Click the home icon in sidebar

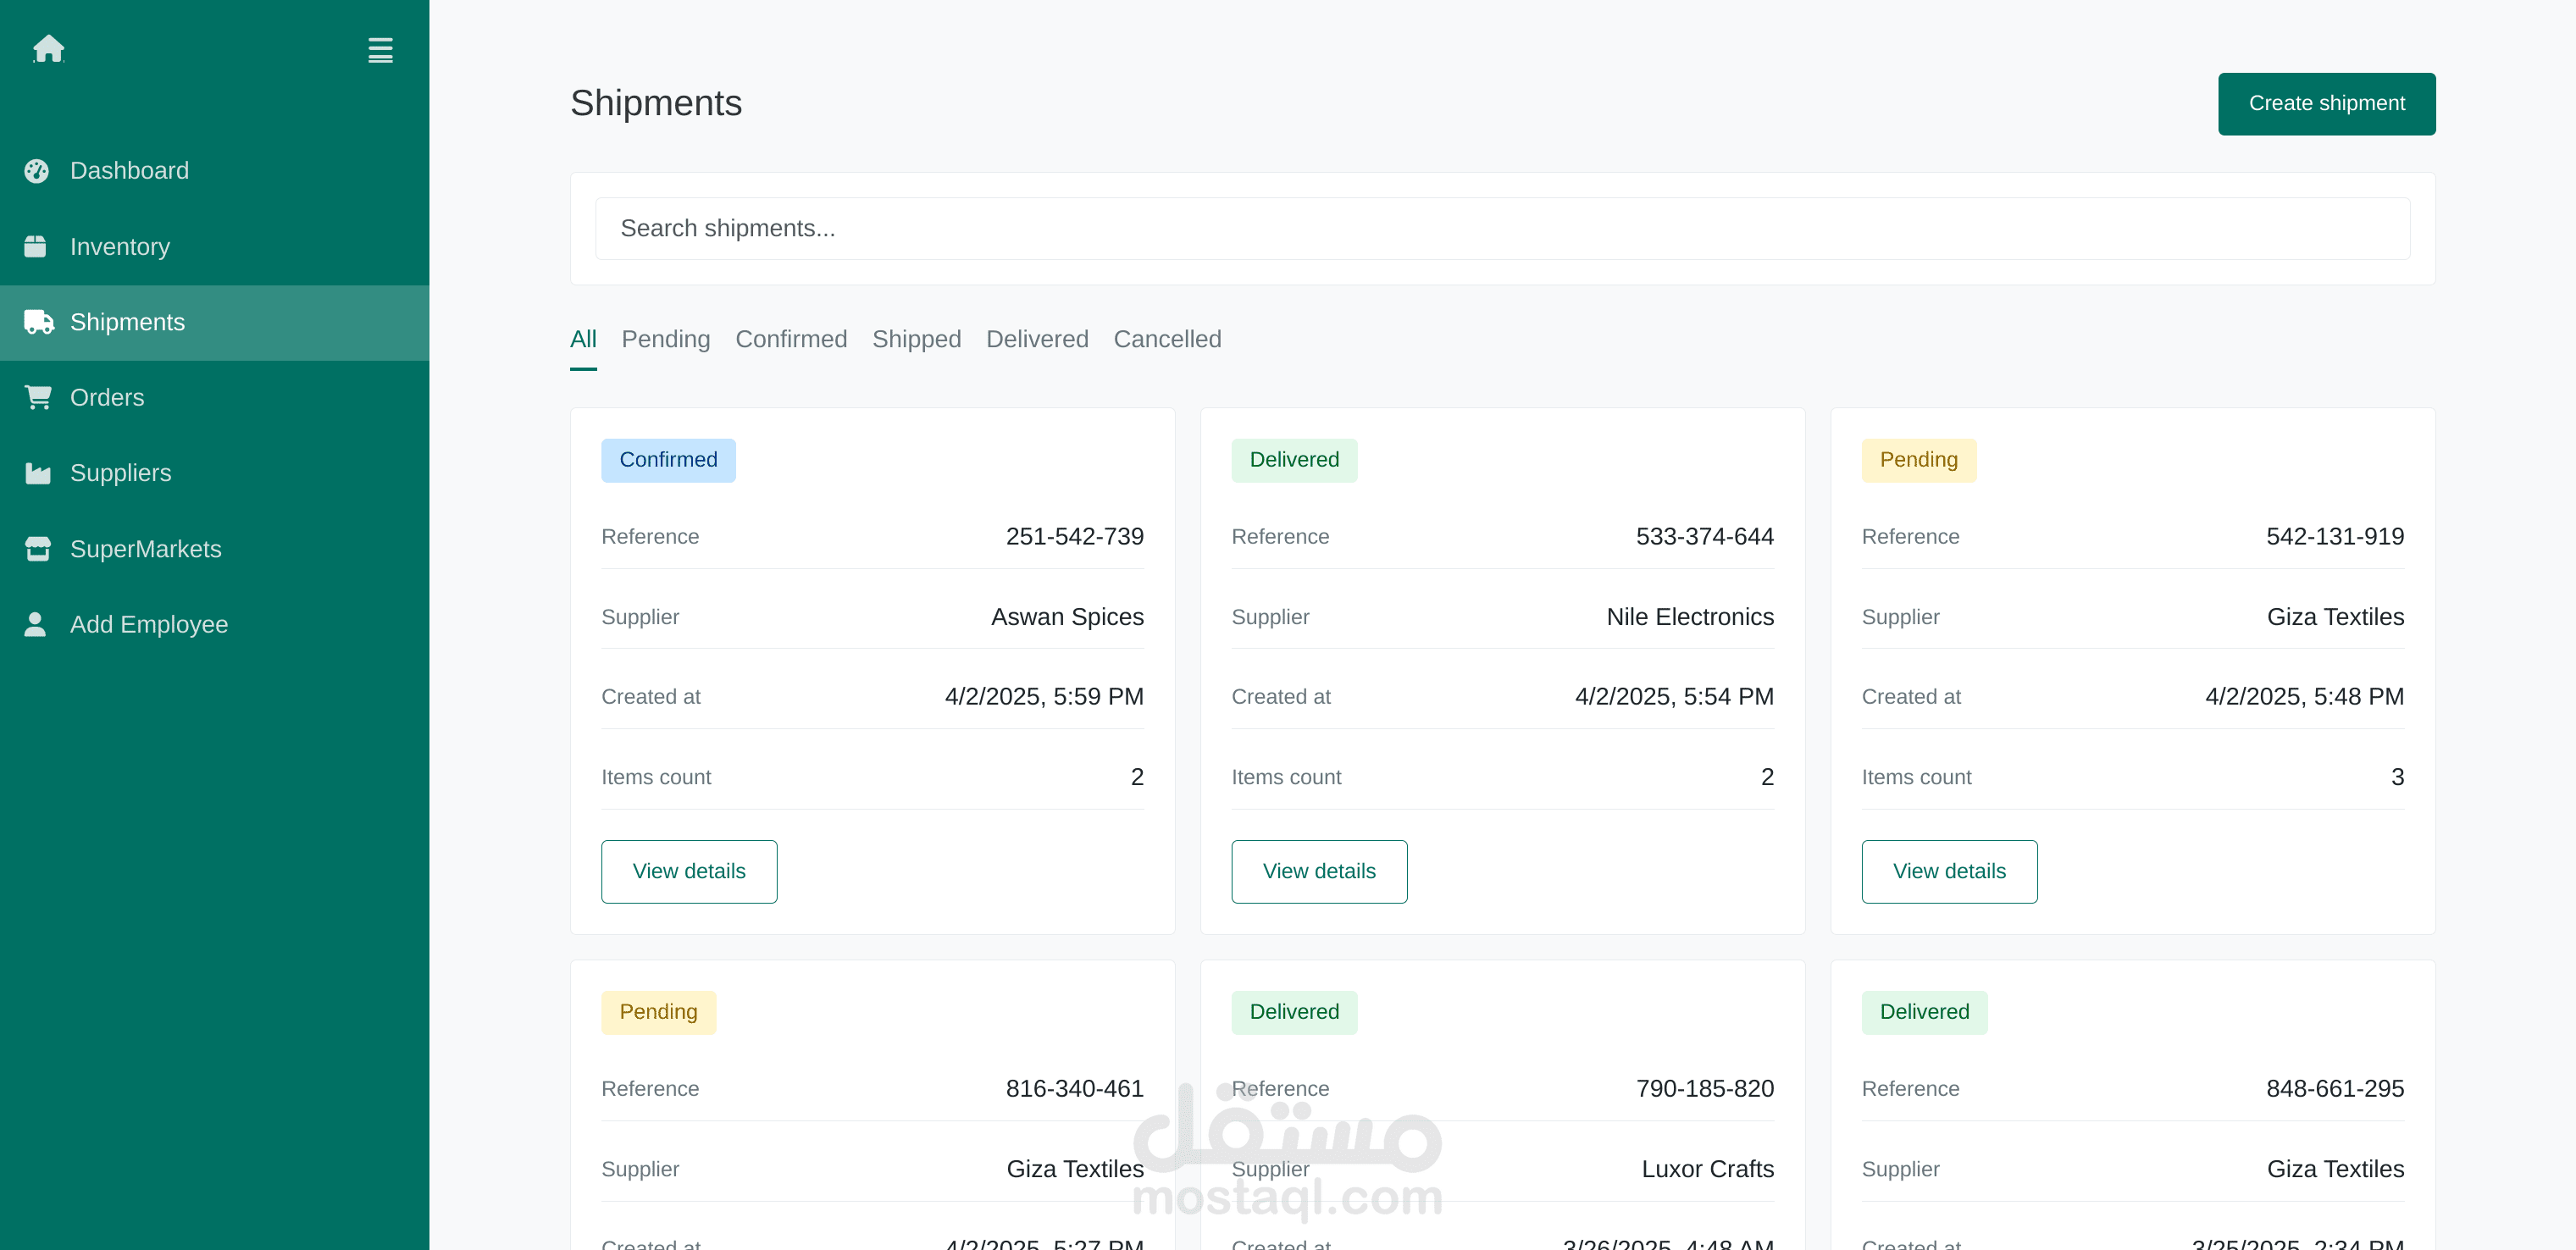pyautogui.click(x=48, y=49)
